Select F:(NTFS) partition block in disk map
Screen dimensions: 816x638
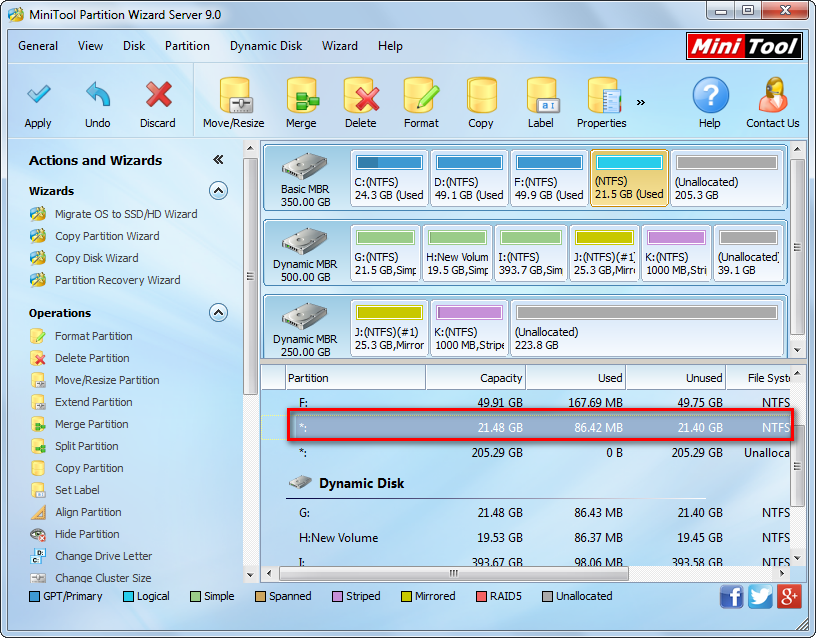tap(550, 178)
